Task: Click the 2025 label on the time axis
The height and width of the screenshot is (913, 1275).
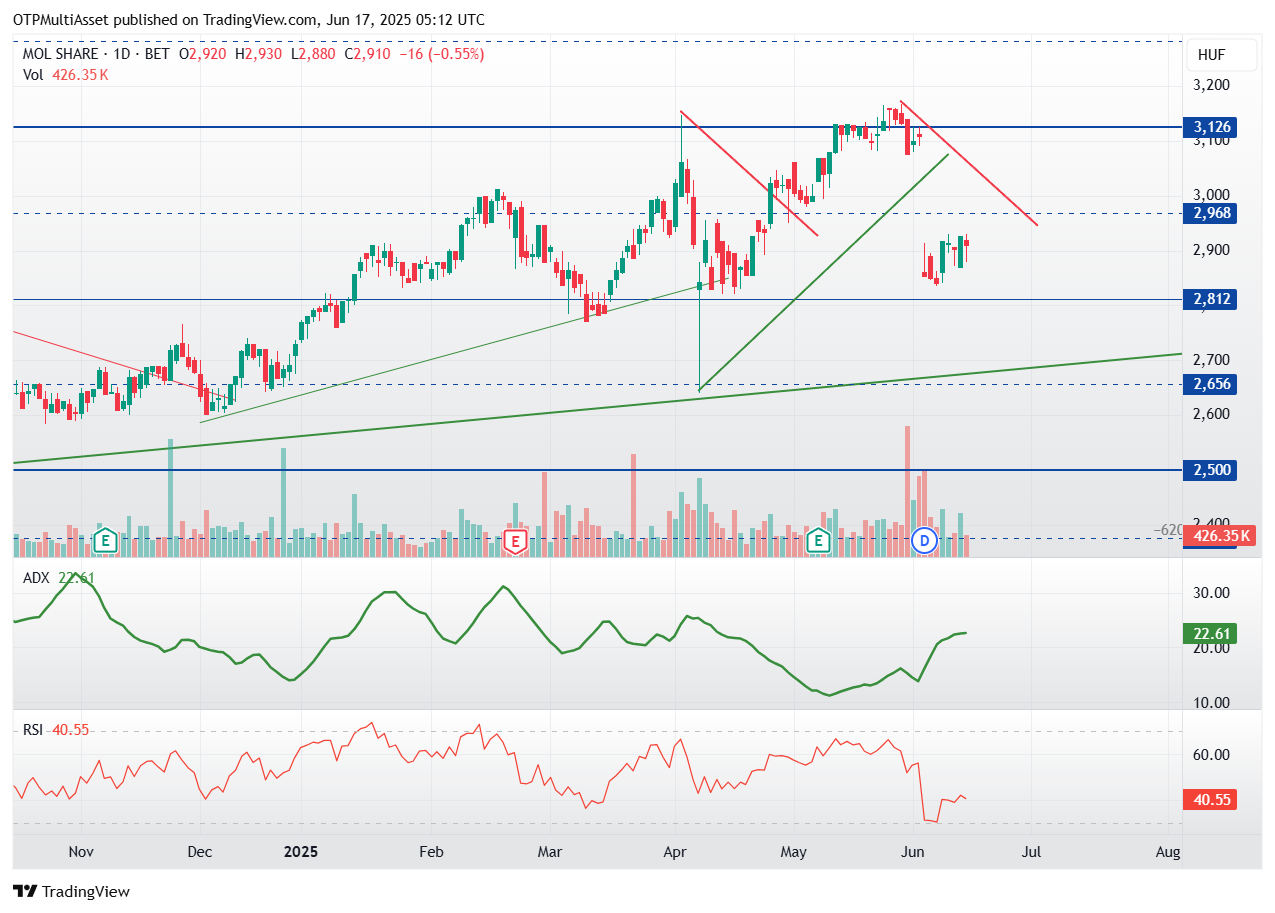Action: pyautogui.click(x=301, y=852)
